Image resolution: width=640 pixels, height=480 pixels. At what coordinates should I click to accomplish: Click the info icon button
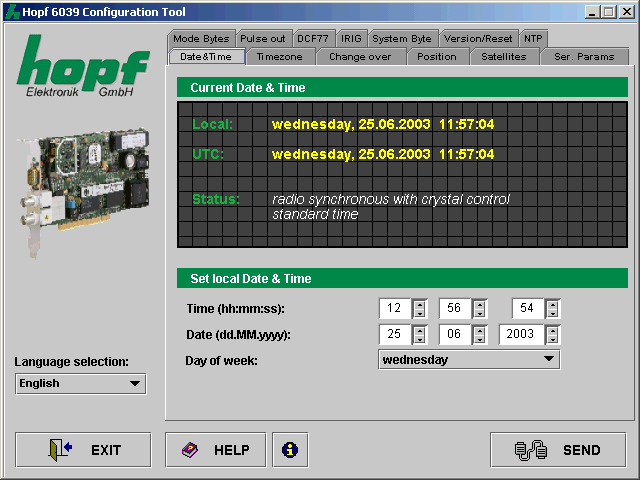pyautogui.click(x=290, y=450)
